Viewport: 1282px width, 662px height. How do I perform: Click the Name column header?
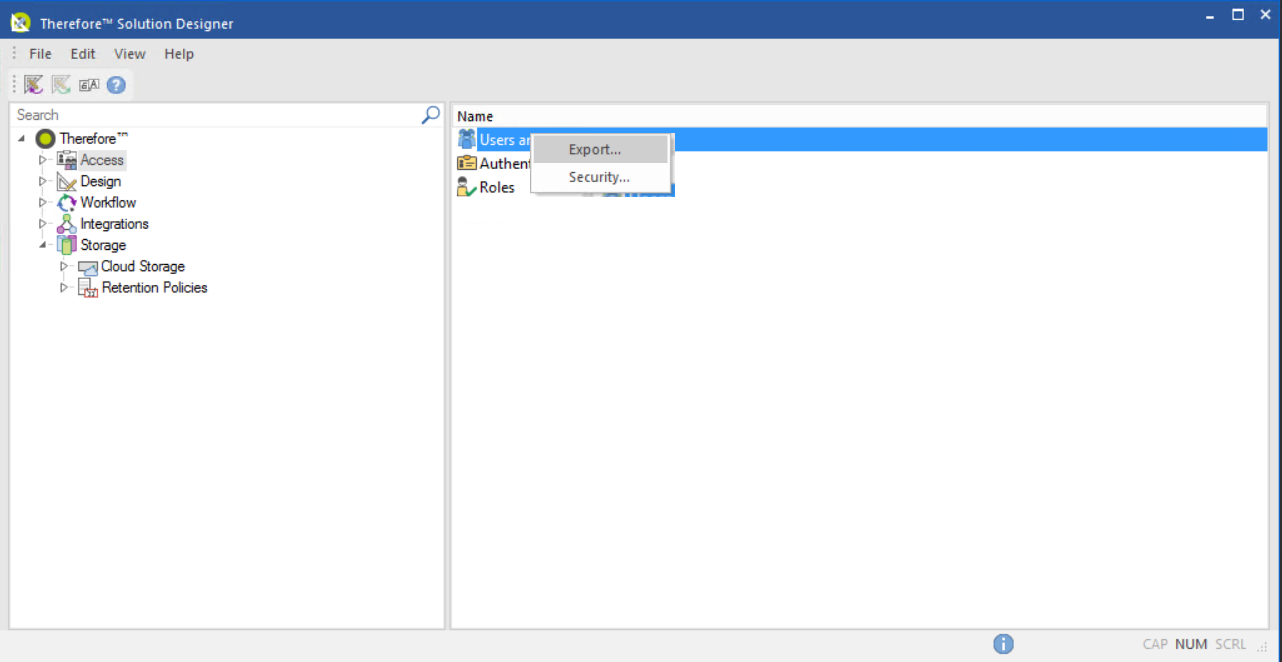click(475, 116)
